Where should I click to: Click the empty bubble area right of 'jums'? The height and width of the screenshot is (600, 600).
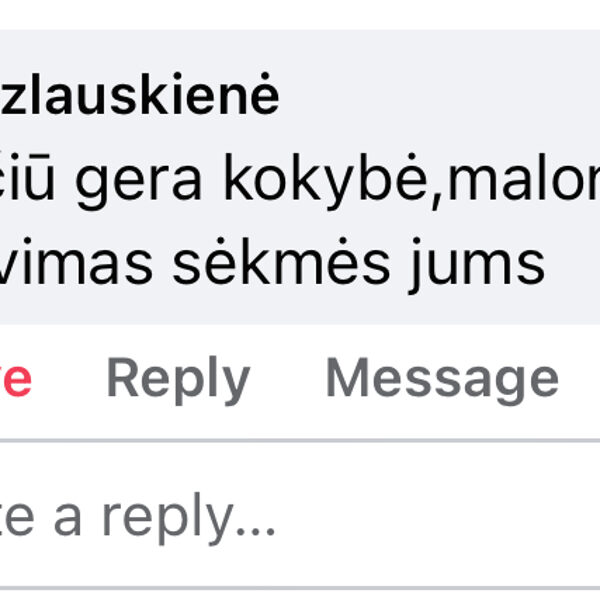tap(572, 264)
